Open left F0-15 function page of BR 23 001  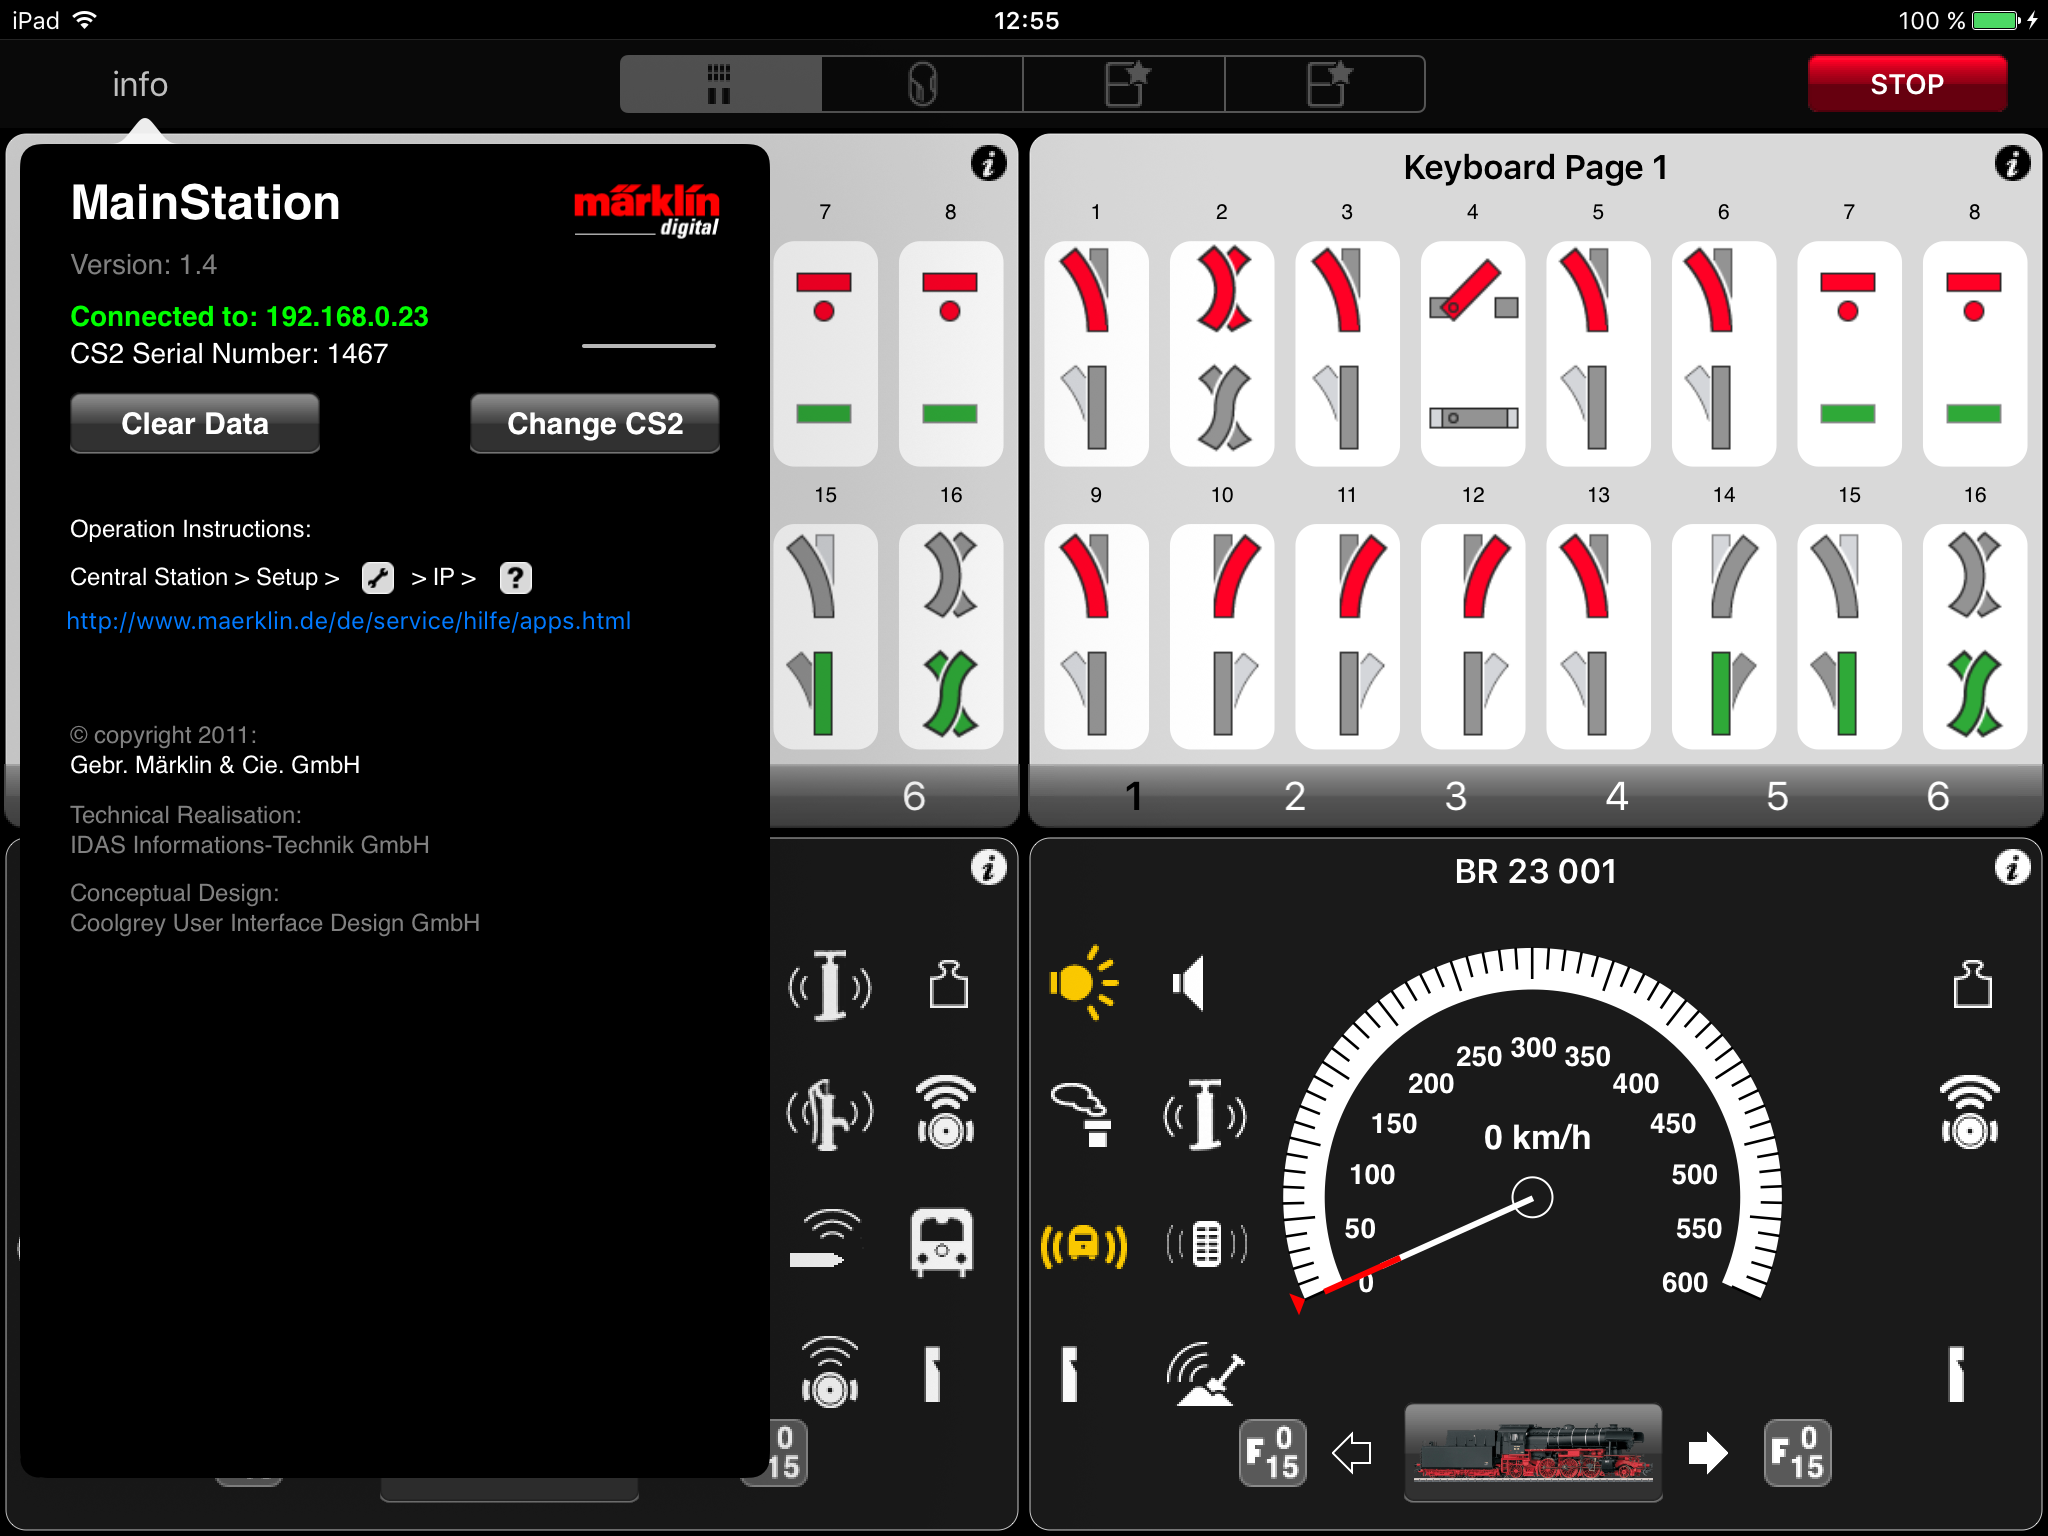click(1272, 1453)
